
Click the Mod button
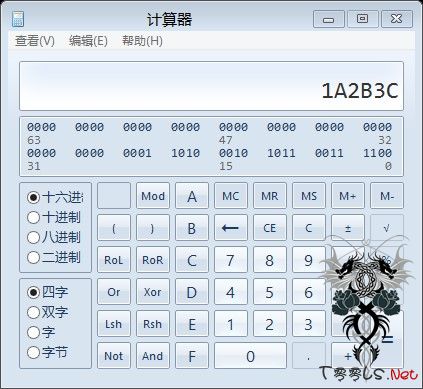click(153, 196)
